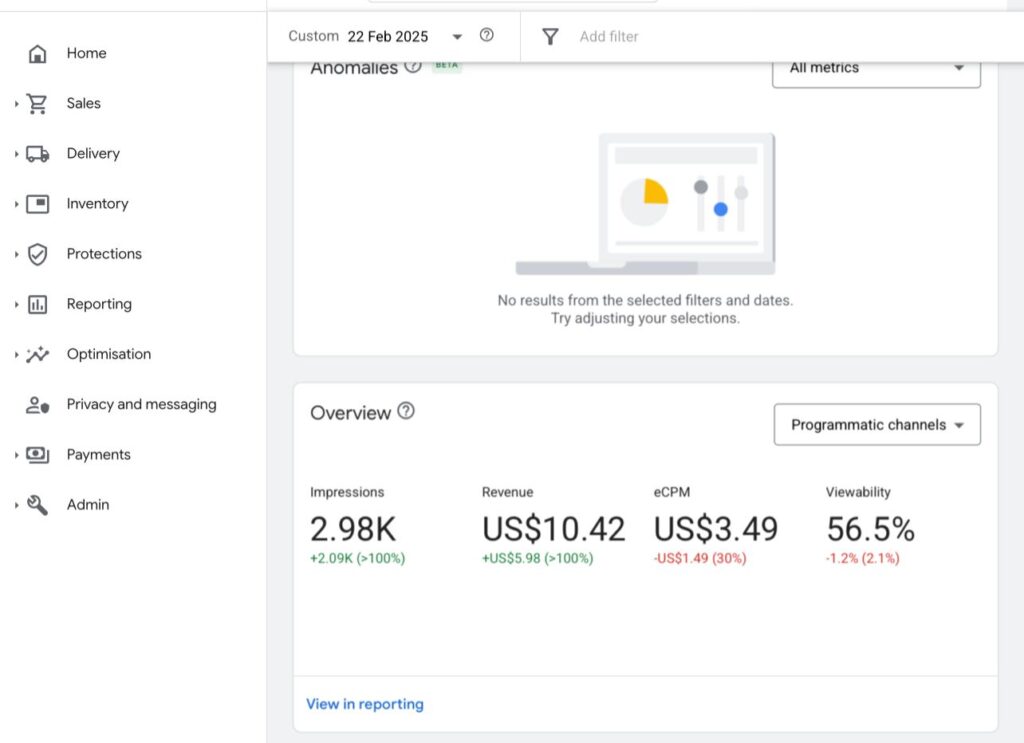Click the Payments money icon
1024x743 pixels.
click(38, 455)
